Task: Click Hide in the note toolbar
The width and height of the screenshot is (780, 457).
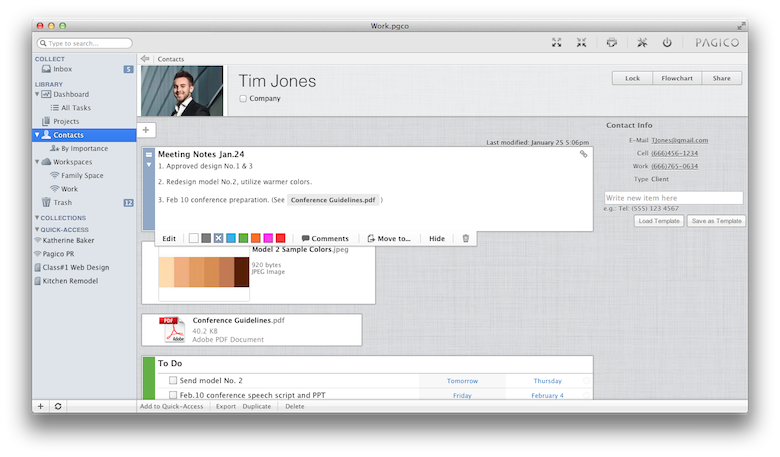Action: [437, 238]
